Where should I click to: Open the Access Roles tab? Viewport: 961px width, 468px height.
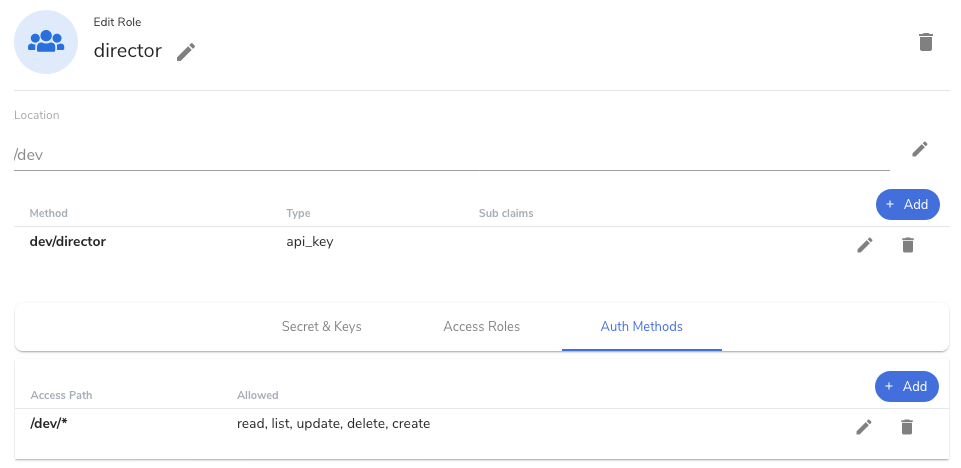click(481, 326)
